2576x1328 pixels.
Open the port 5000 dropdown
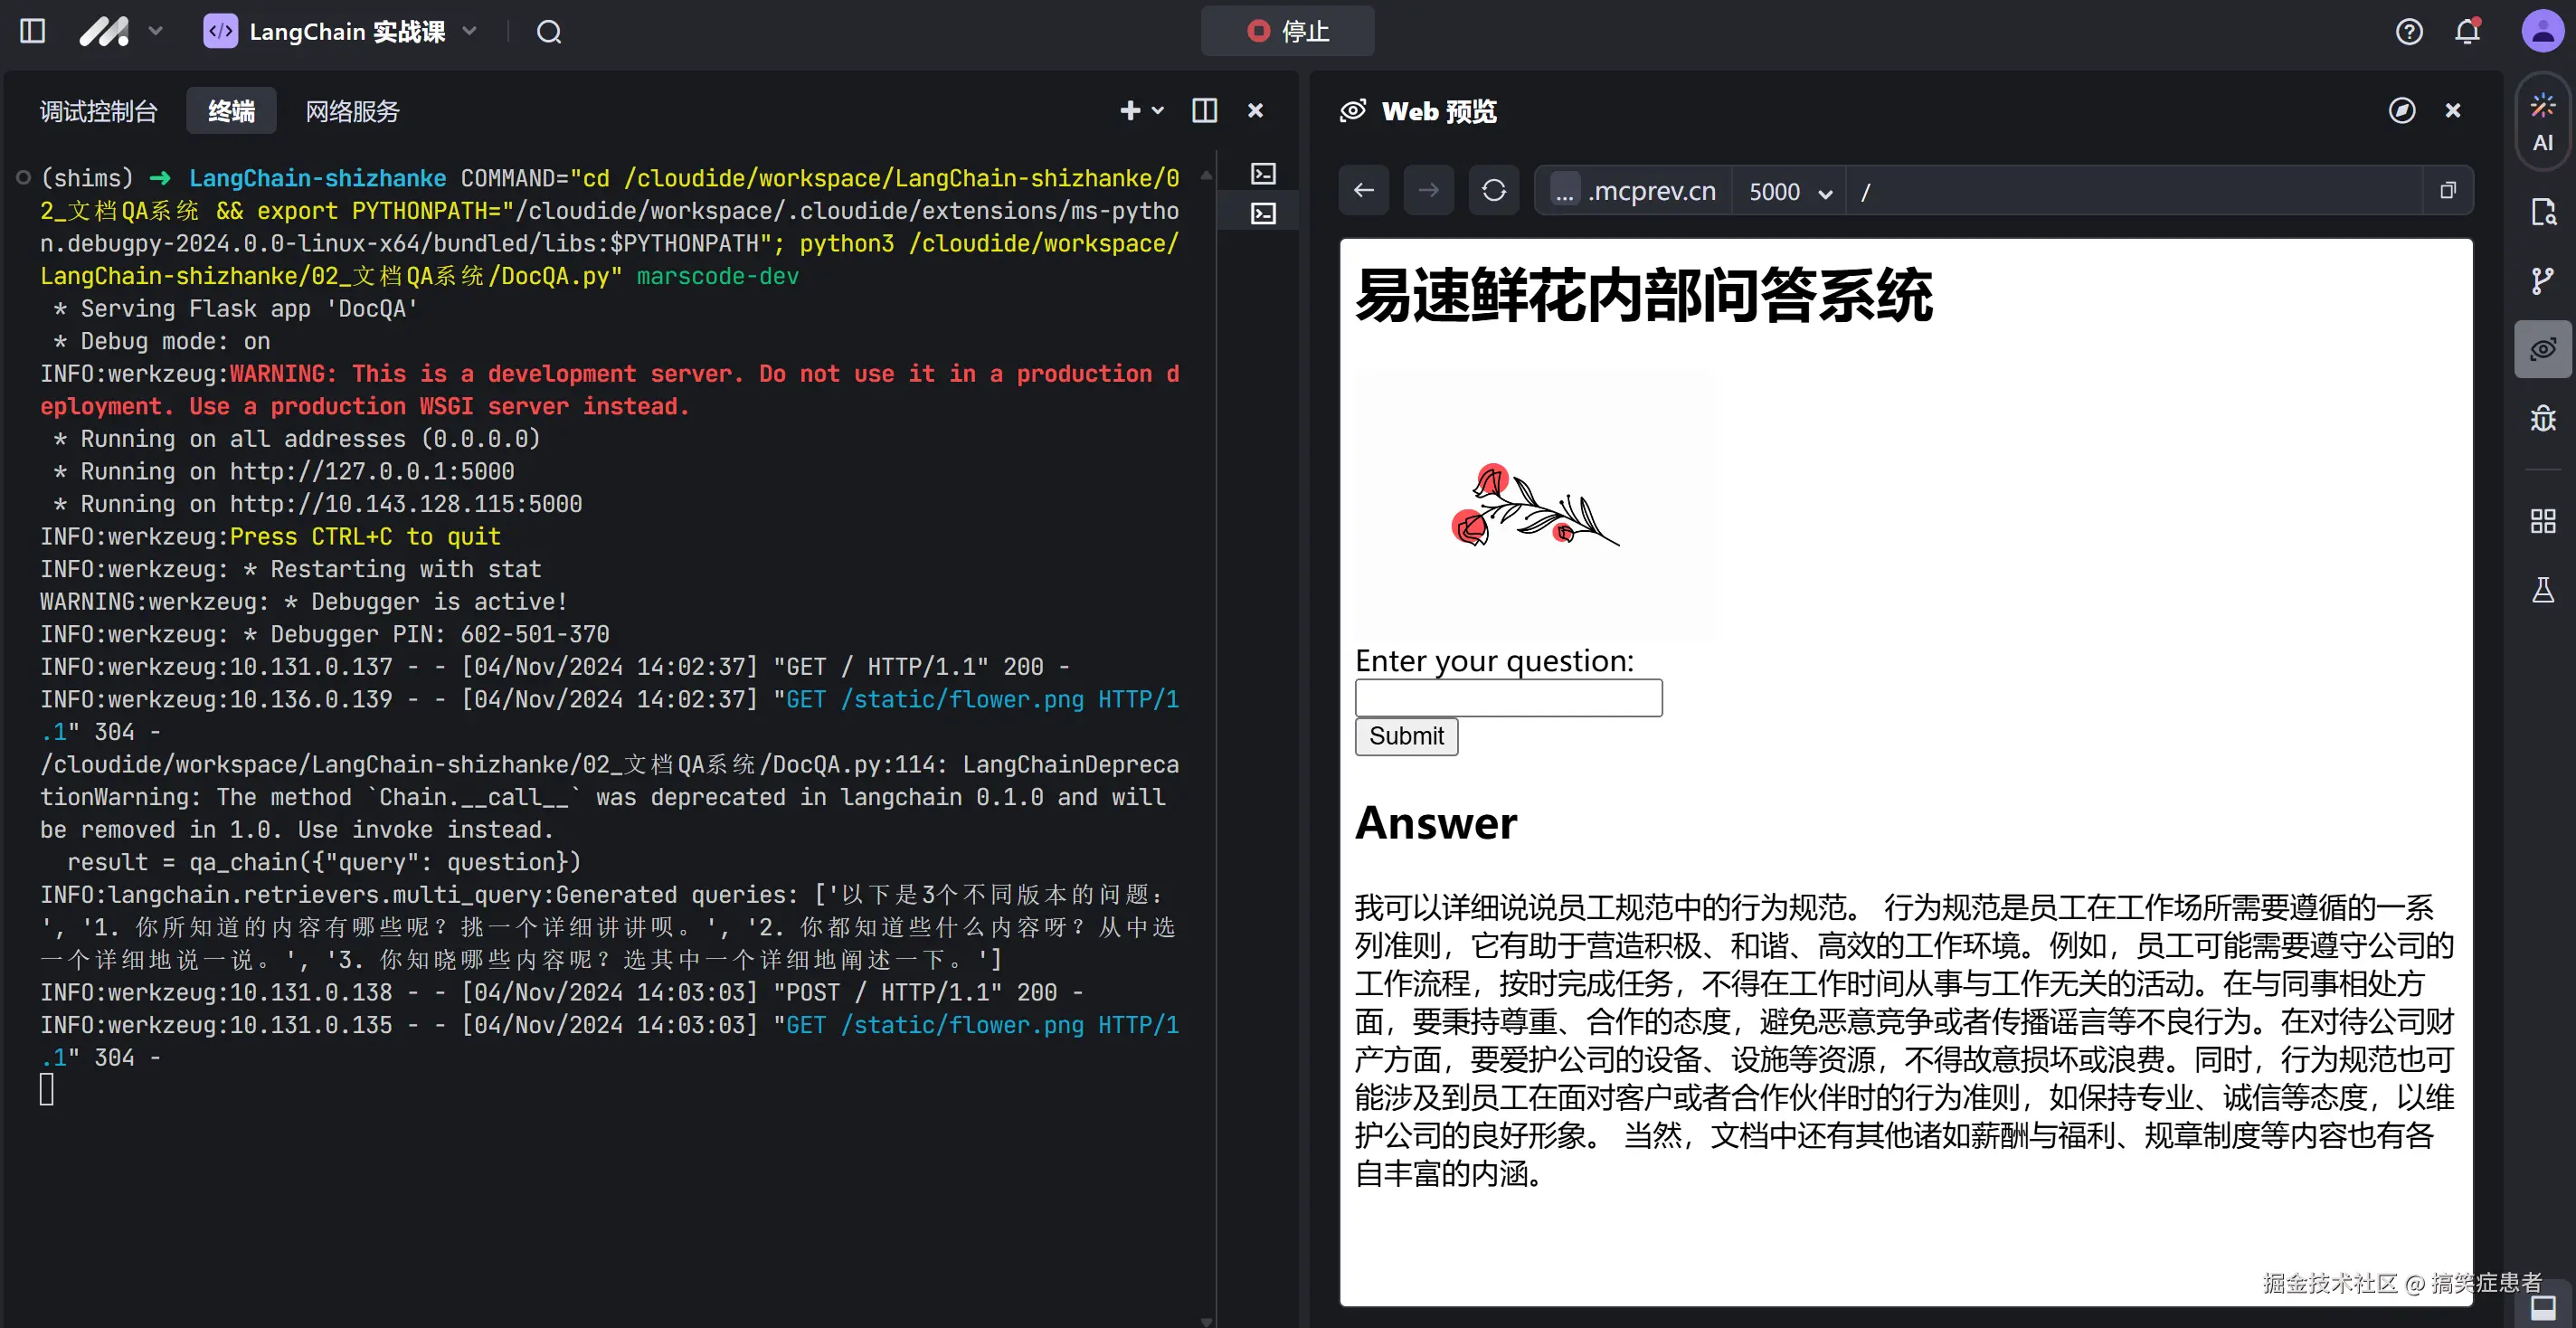[1789, 191]
